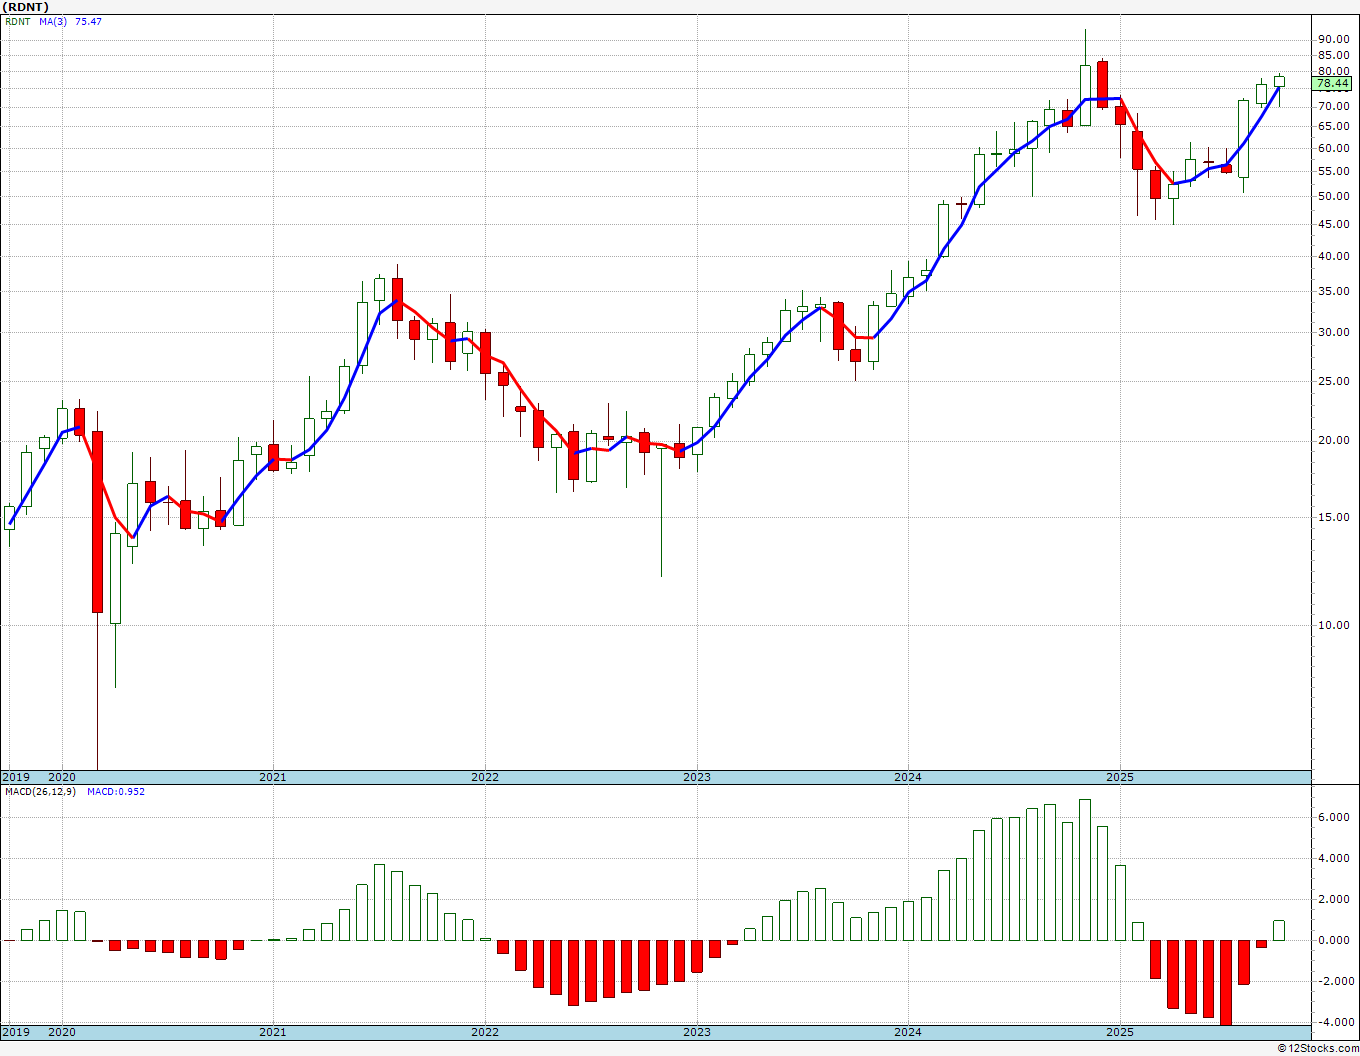Viewport: 1360px width, 1056px height.
Task: Select the 60.00 price axis label
Action: pos(1334,148)
